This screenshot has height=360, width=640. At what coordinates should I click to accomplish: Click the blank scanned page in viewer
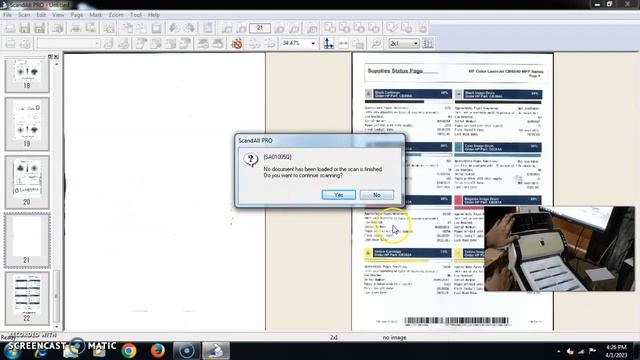164,191
